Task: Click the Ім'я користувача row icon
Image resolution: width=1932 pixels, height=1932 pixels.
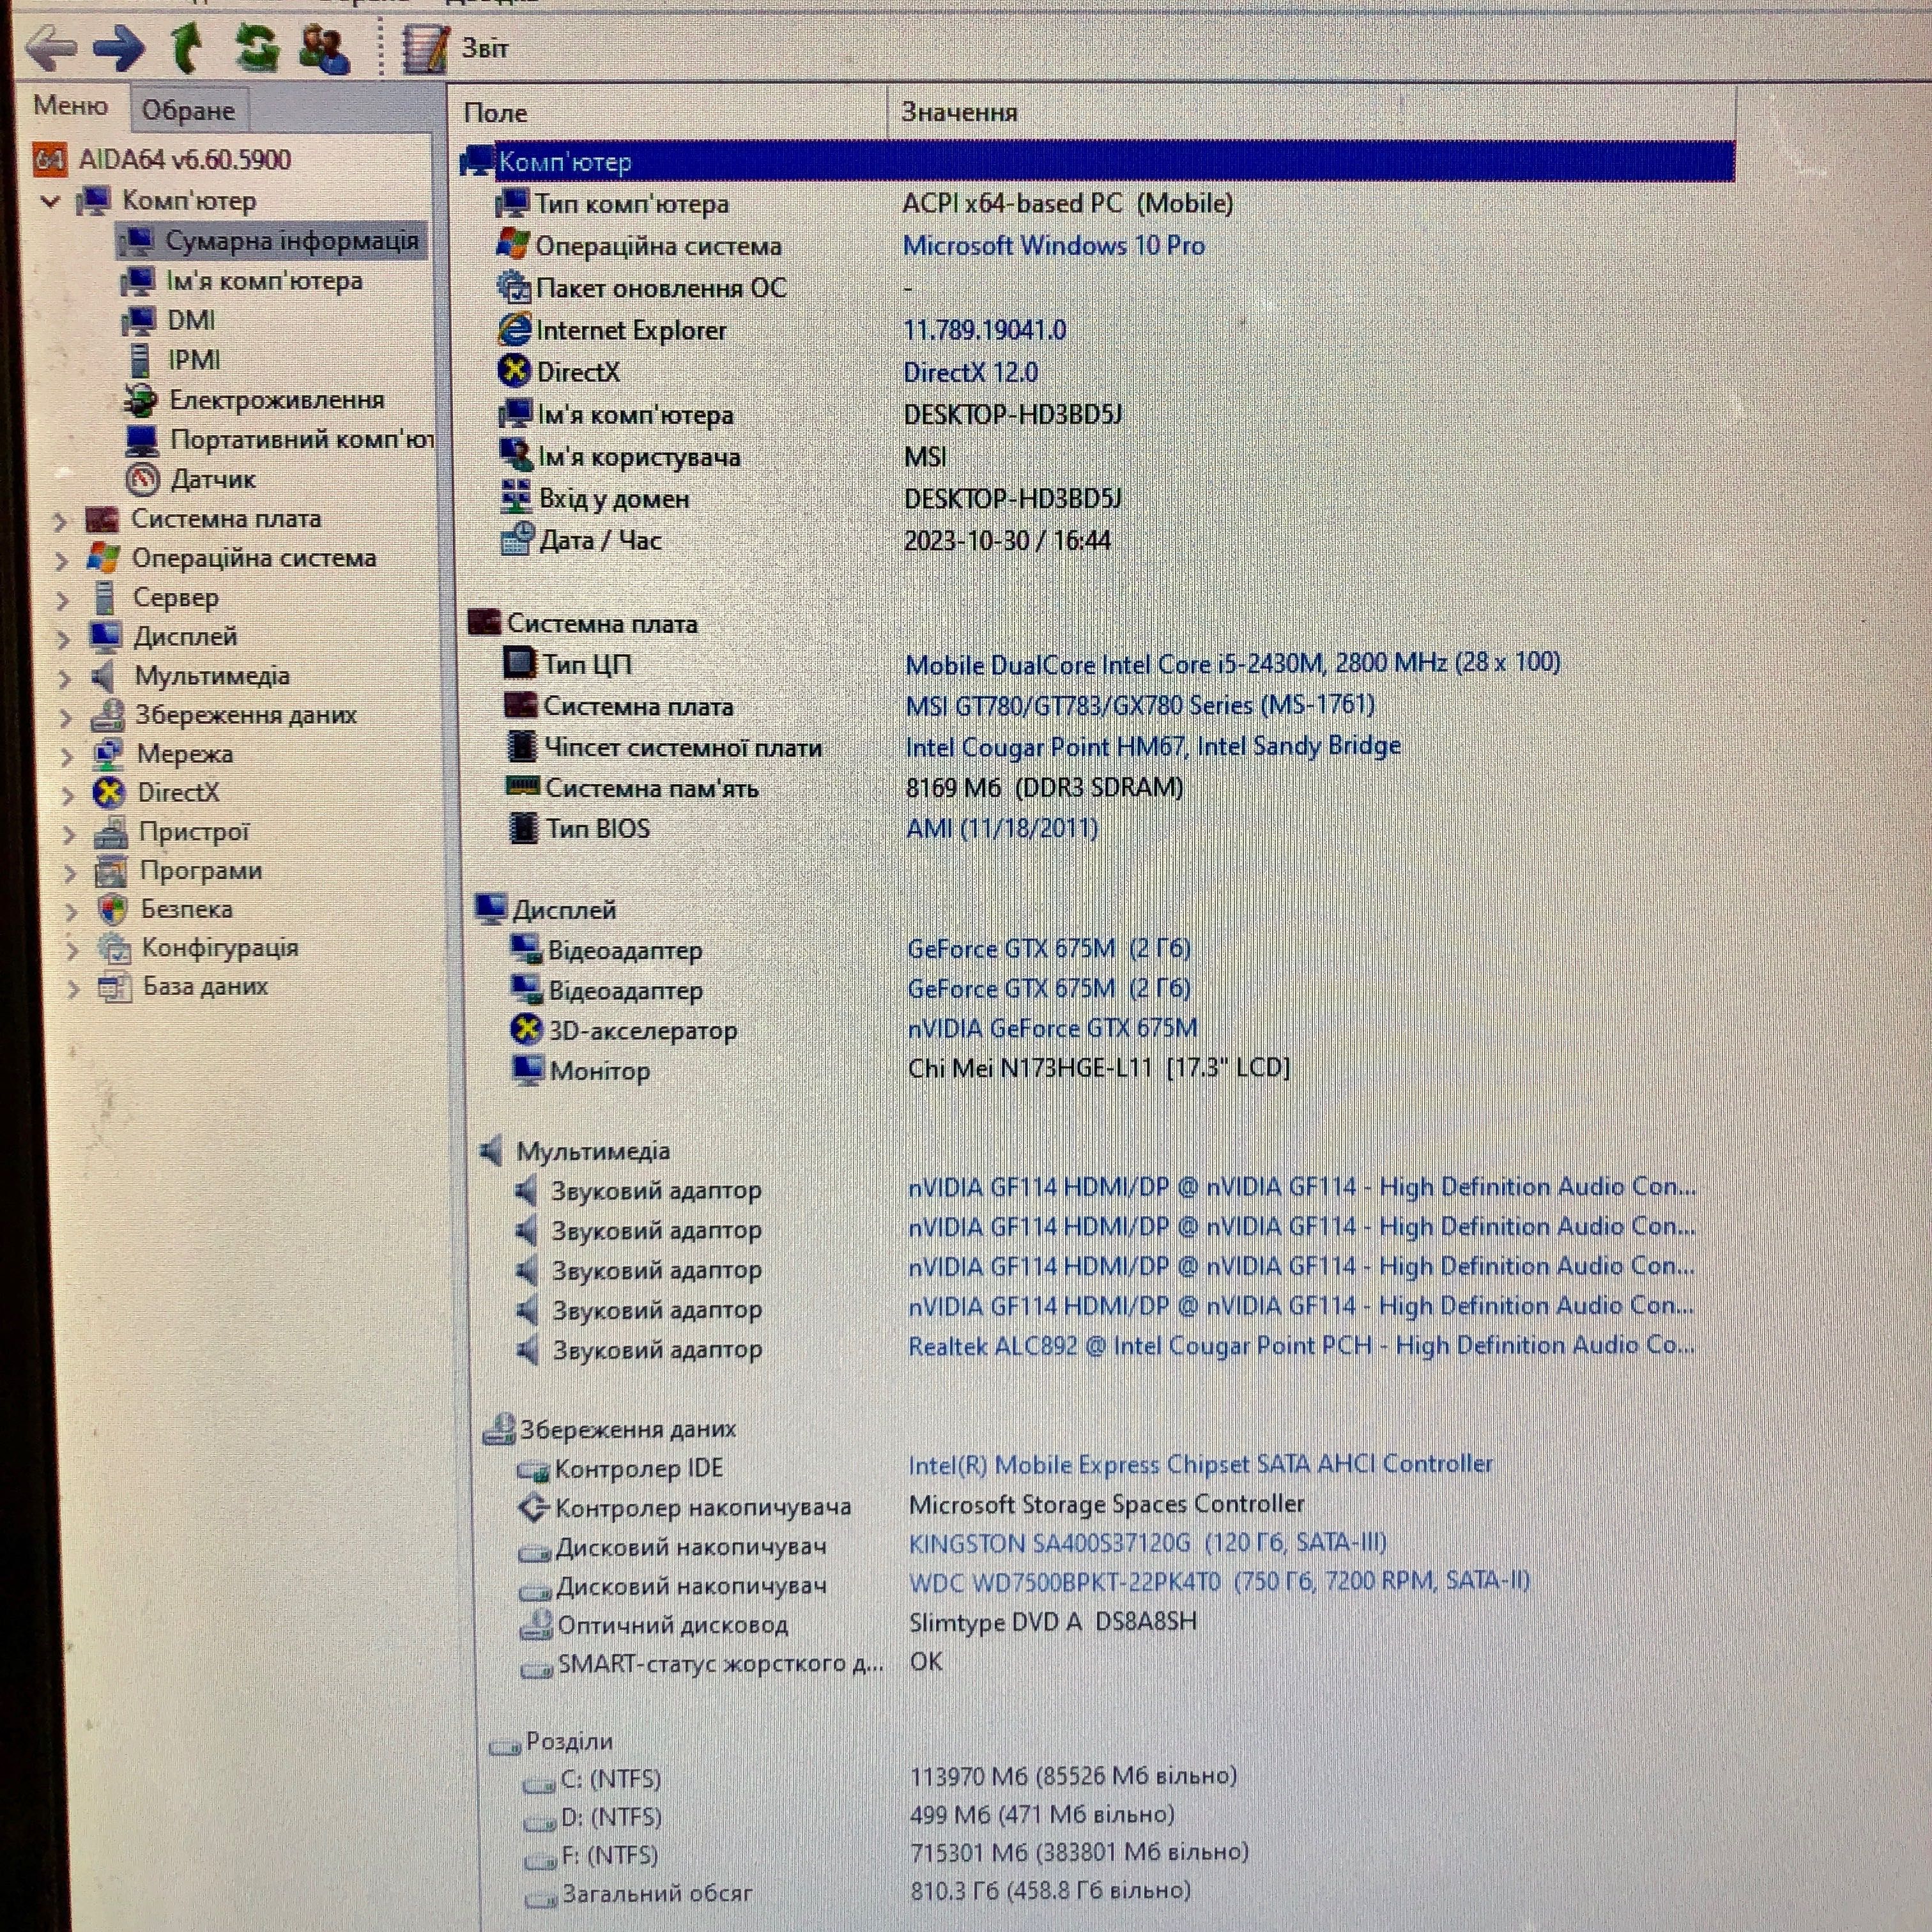Action: pos(516,455)
